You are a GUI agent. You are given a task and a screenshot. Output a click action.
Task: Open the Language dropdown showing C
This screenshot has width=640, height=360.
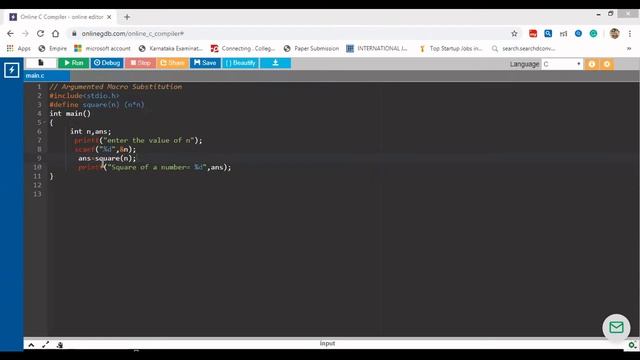coord(562,64)
